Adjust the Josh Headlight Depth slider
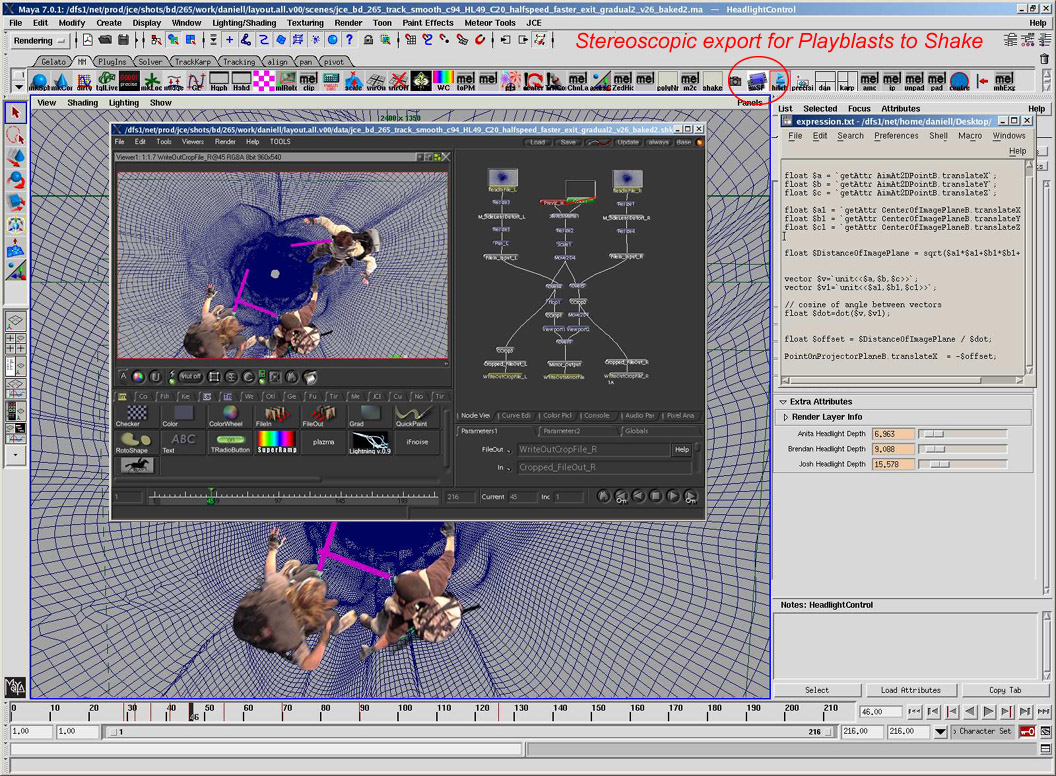The image size is (1056, 776). pos(940,464)
